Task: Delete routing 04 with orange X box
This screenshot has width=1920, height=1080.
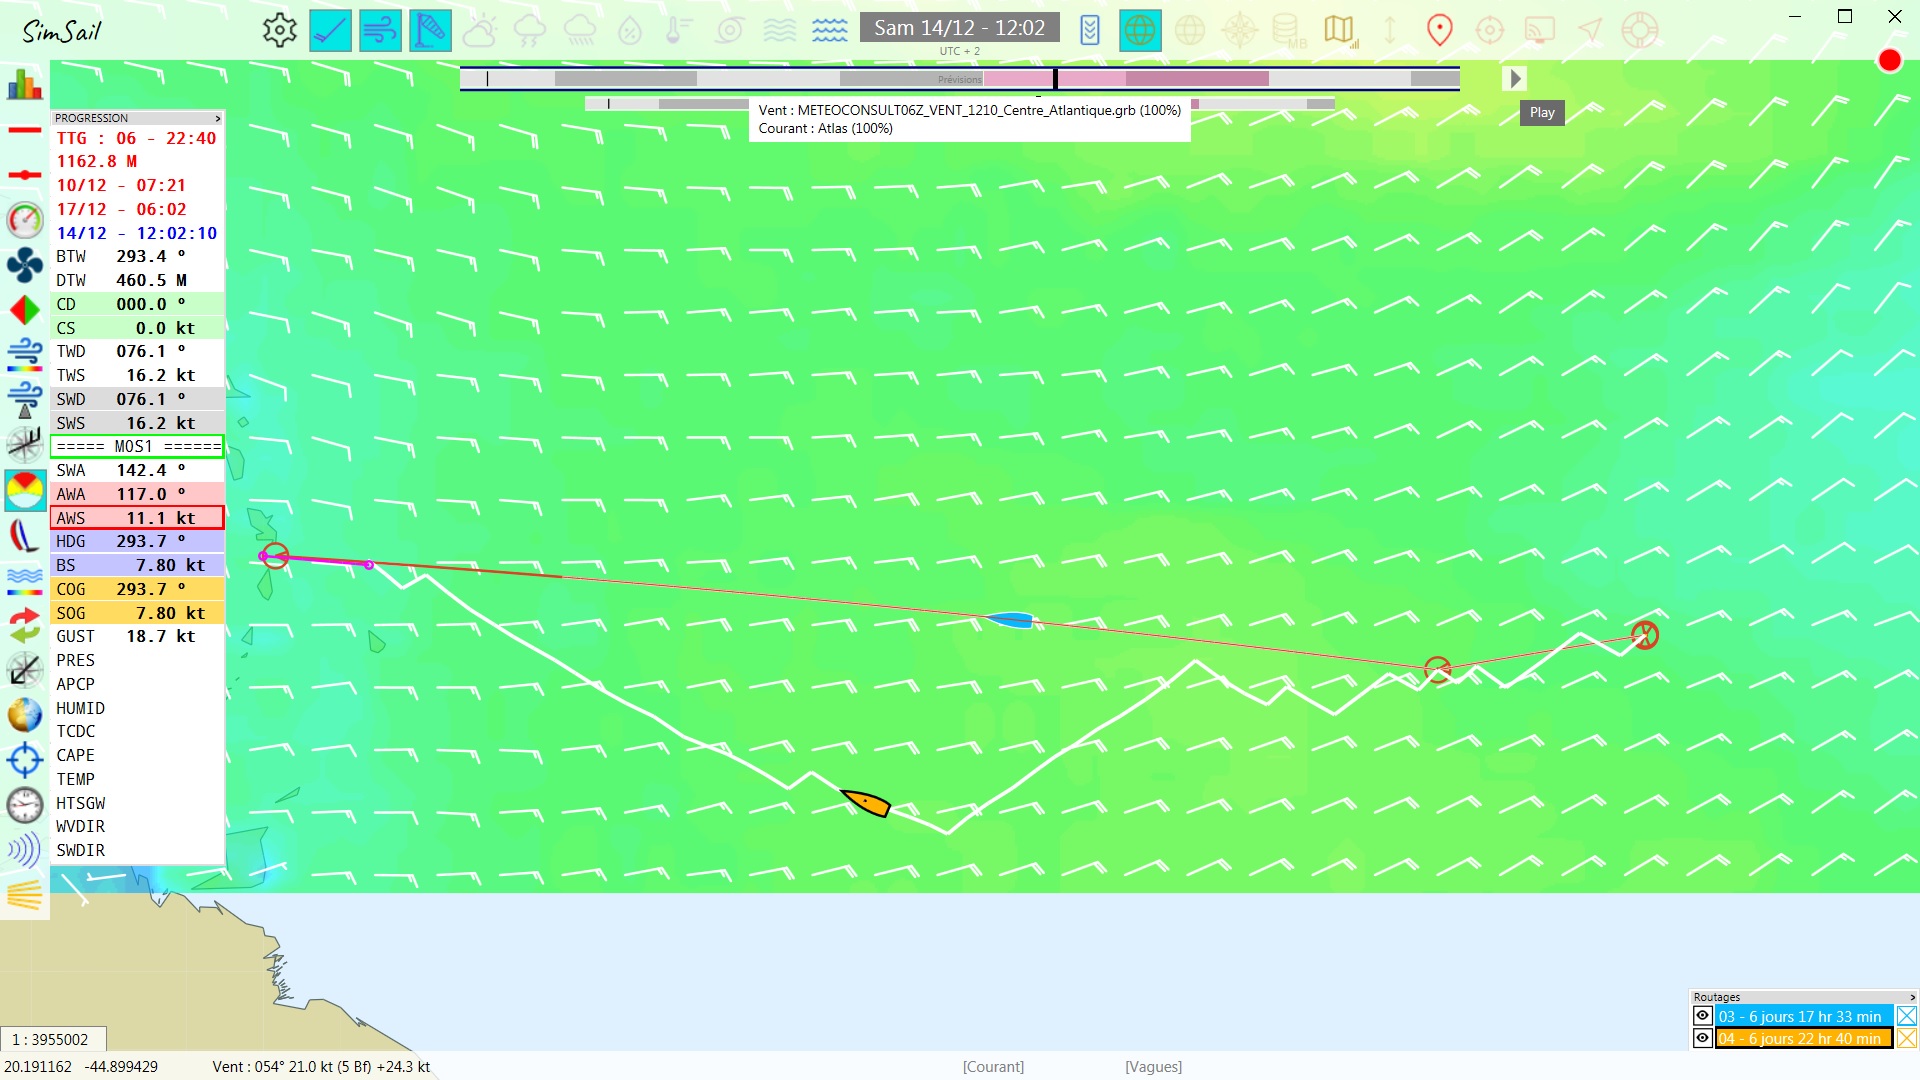Action: [x=1907, y=1038]
